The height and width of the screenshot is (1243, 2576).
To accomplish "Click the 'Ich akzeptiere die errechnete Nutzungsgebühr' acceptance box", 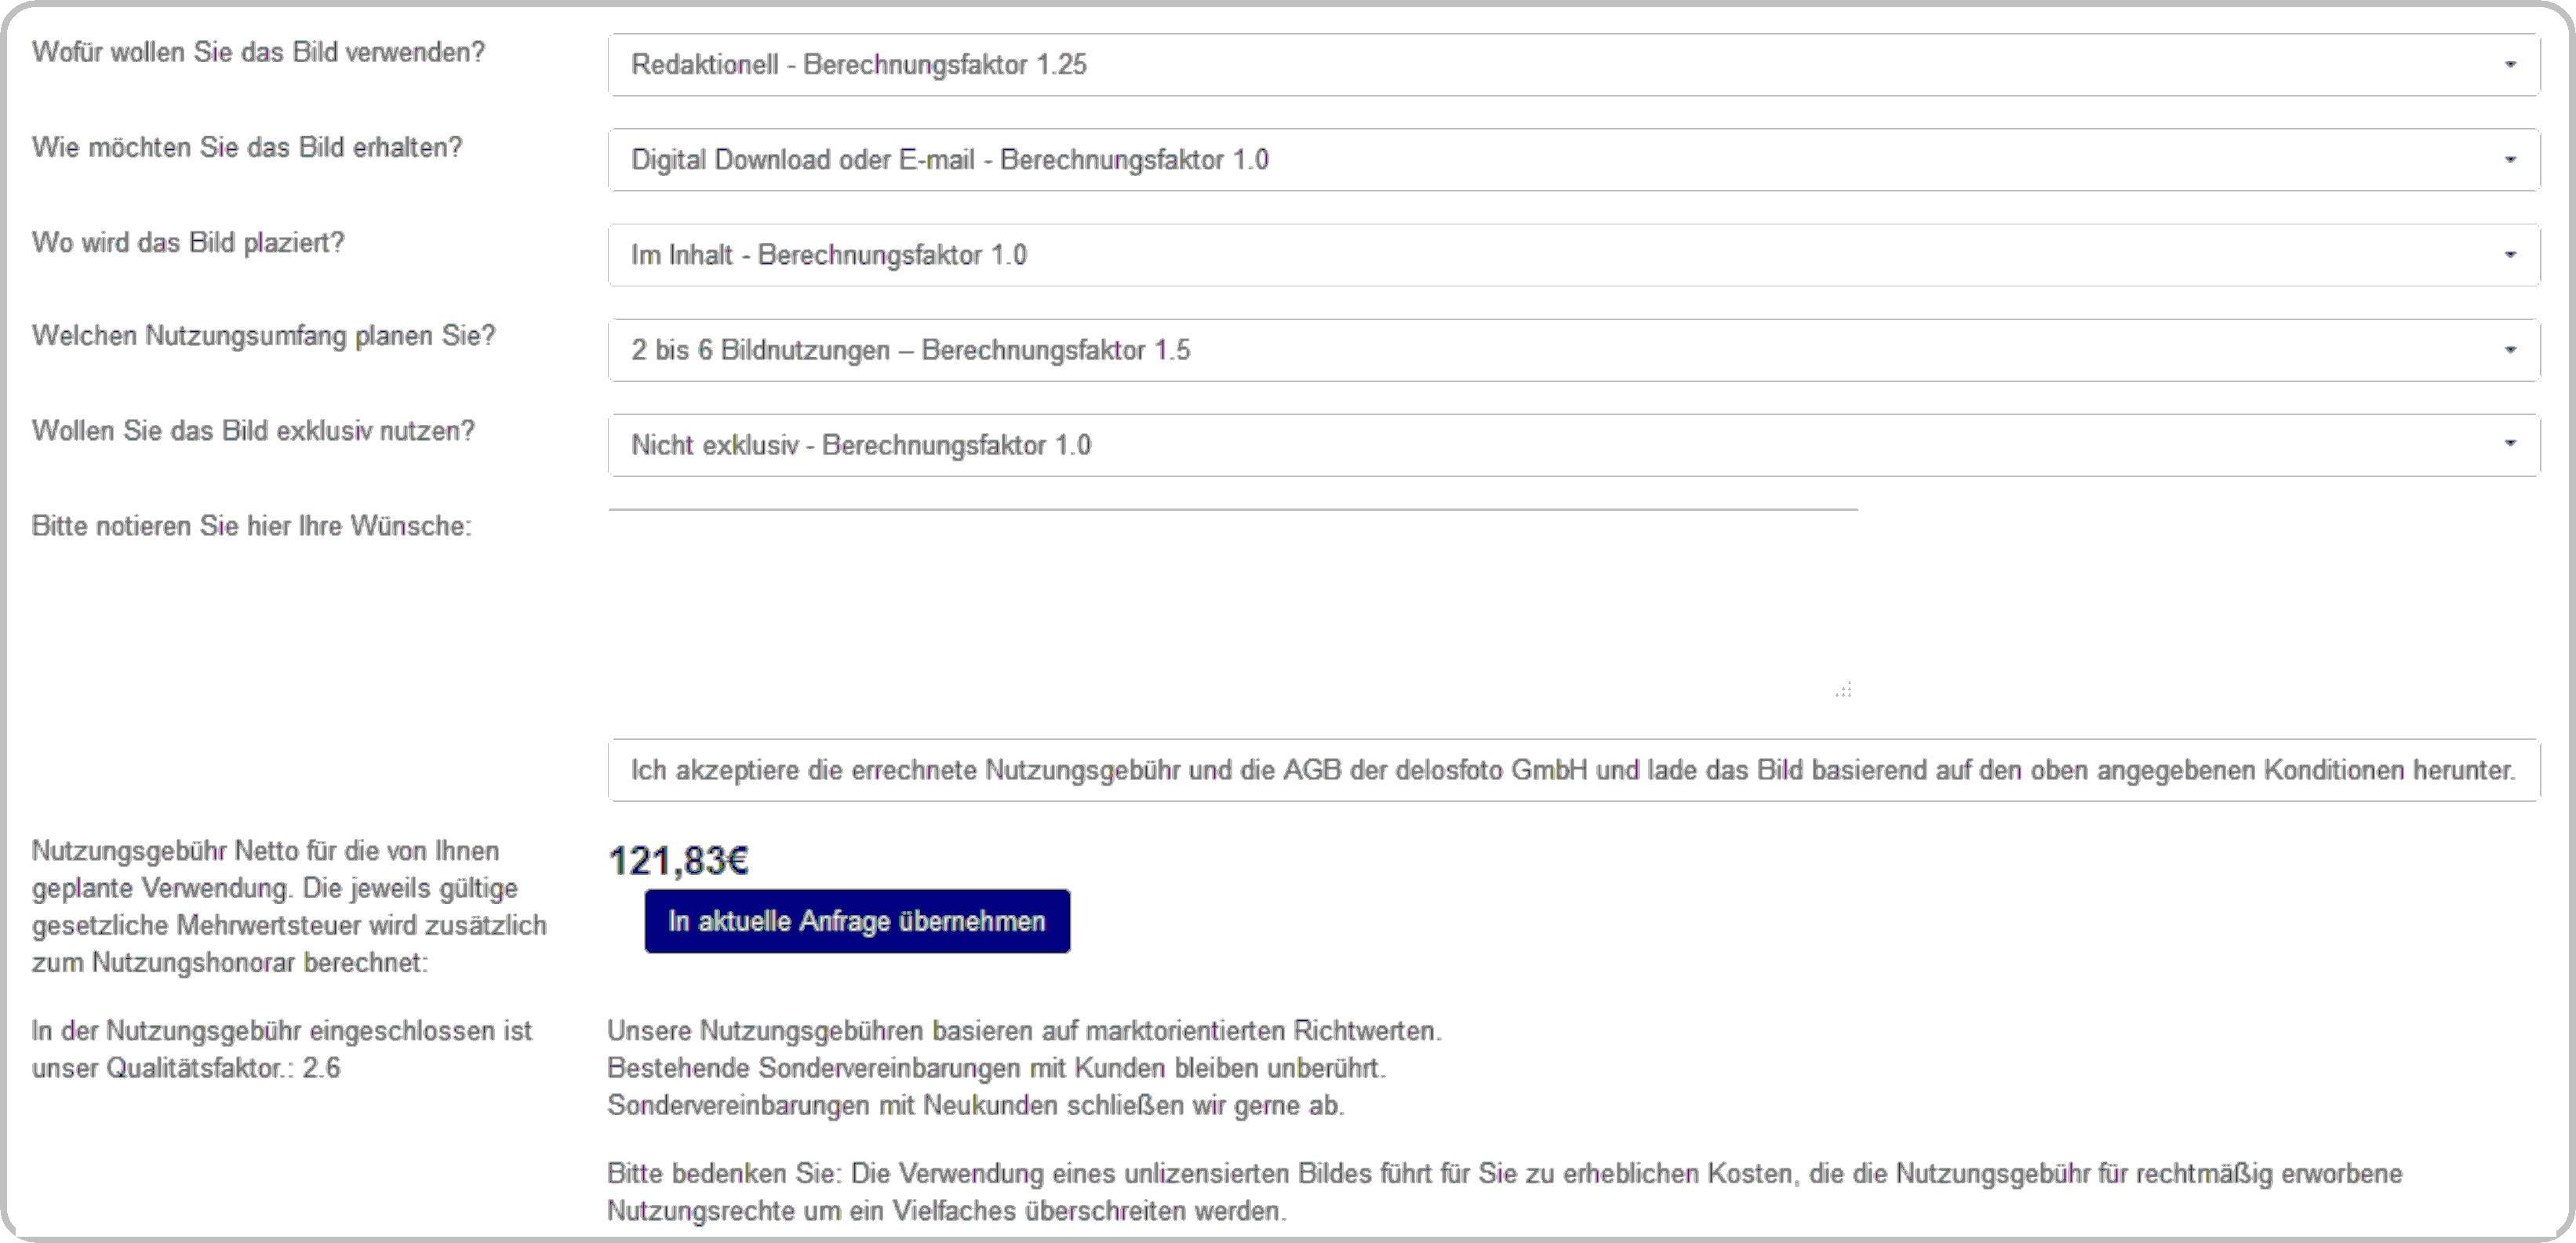I will tap(1573, 770).
